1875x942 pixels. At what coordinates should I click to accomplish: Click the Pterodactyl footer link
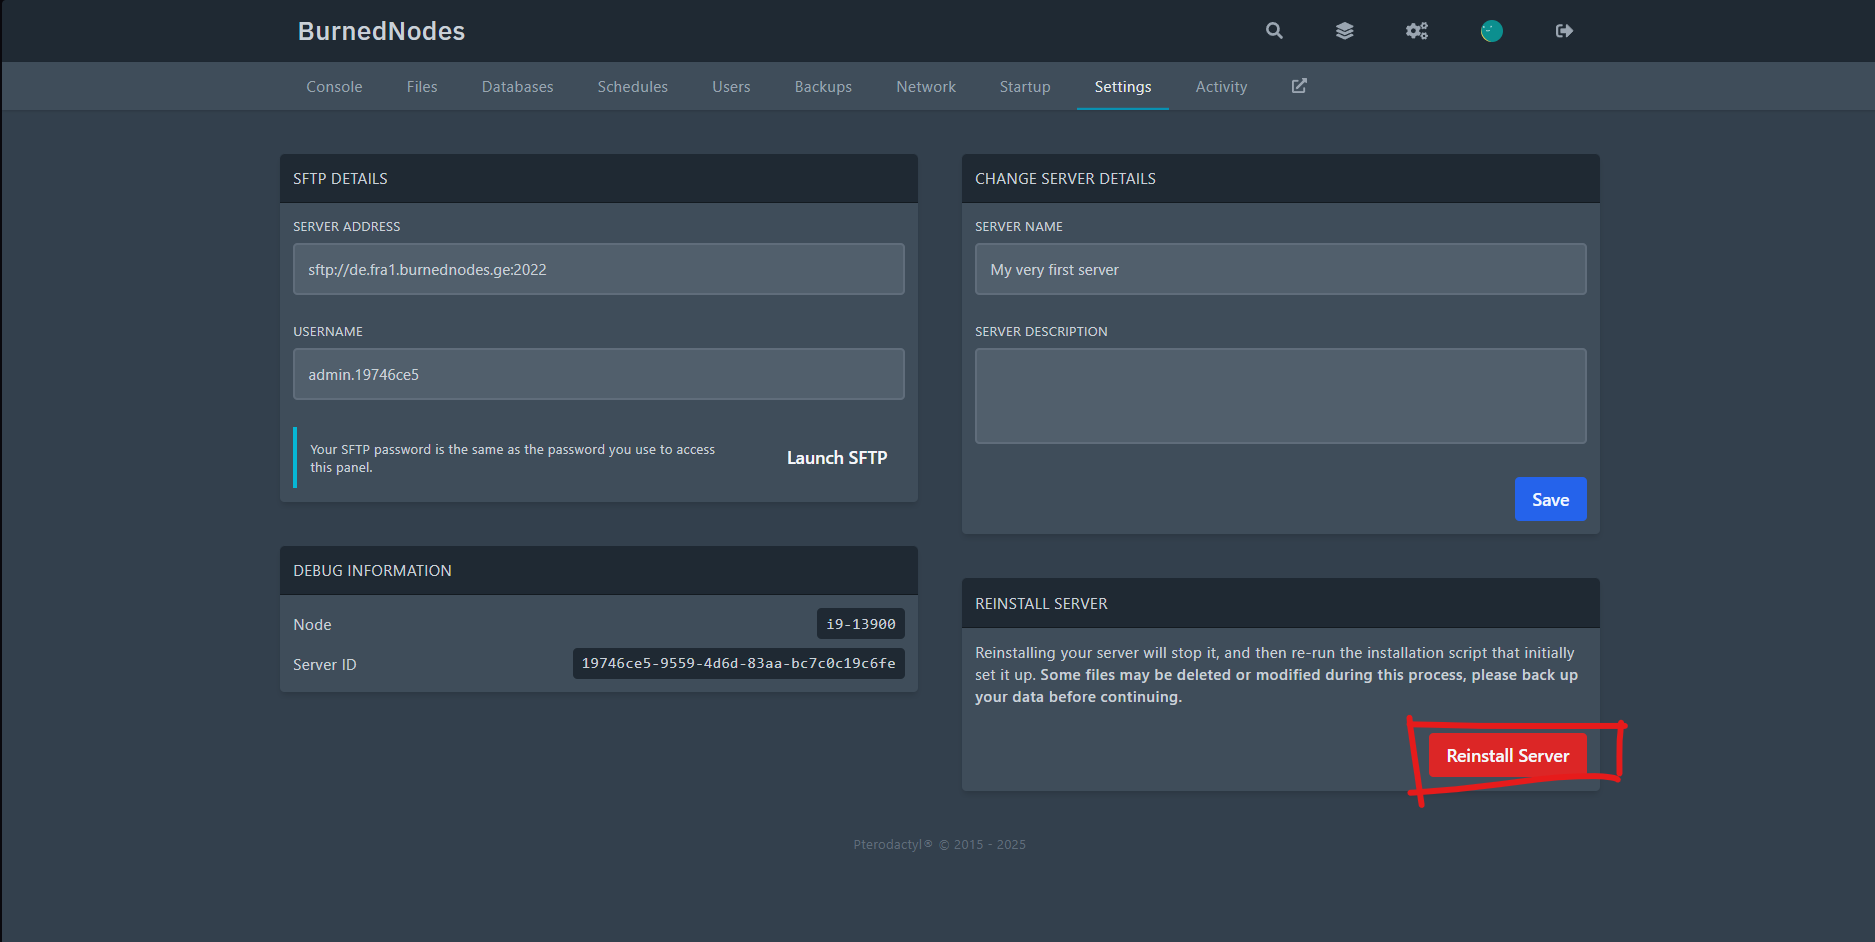pyautogui.click(x=893, y=845)
